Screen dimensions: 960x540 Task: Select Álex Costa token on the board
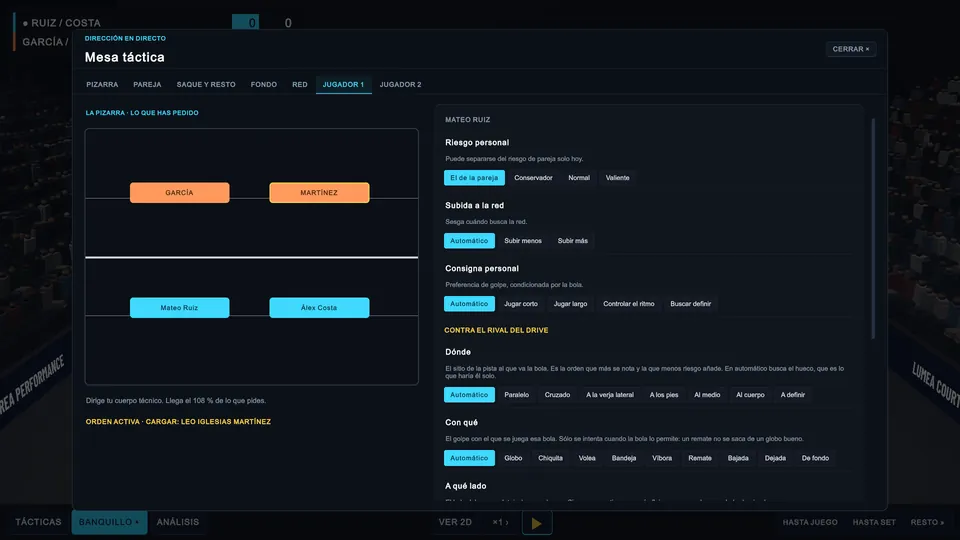(x=319, y=307)
